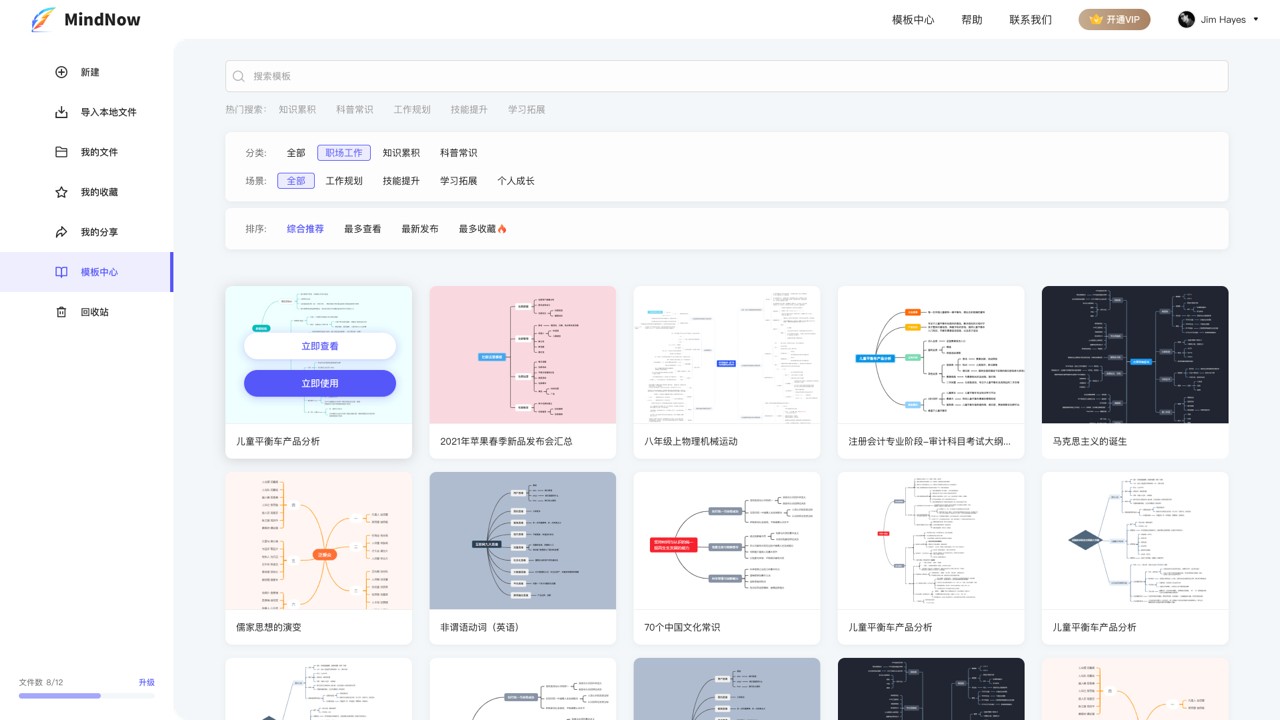The image size is (1280, 720).
Task: Select scene filter 全部
Action: coord(296,181)
